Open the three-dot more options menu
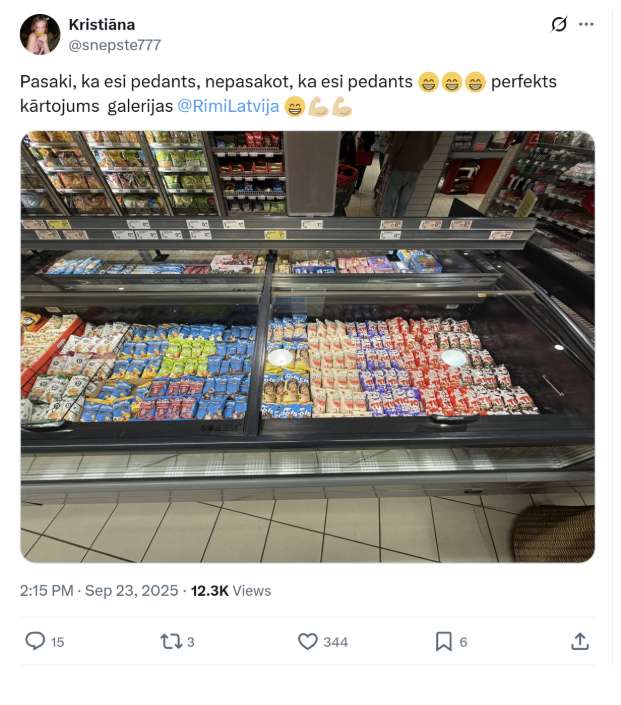The image size is (621, 705). pyautogui.click(x=586, y=24)
